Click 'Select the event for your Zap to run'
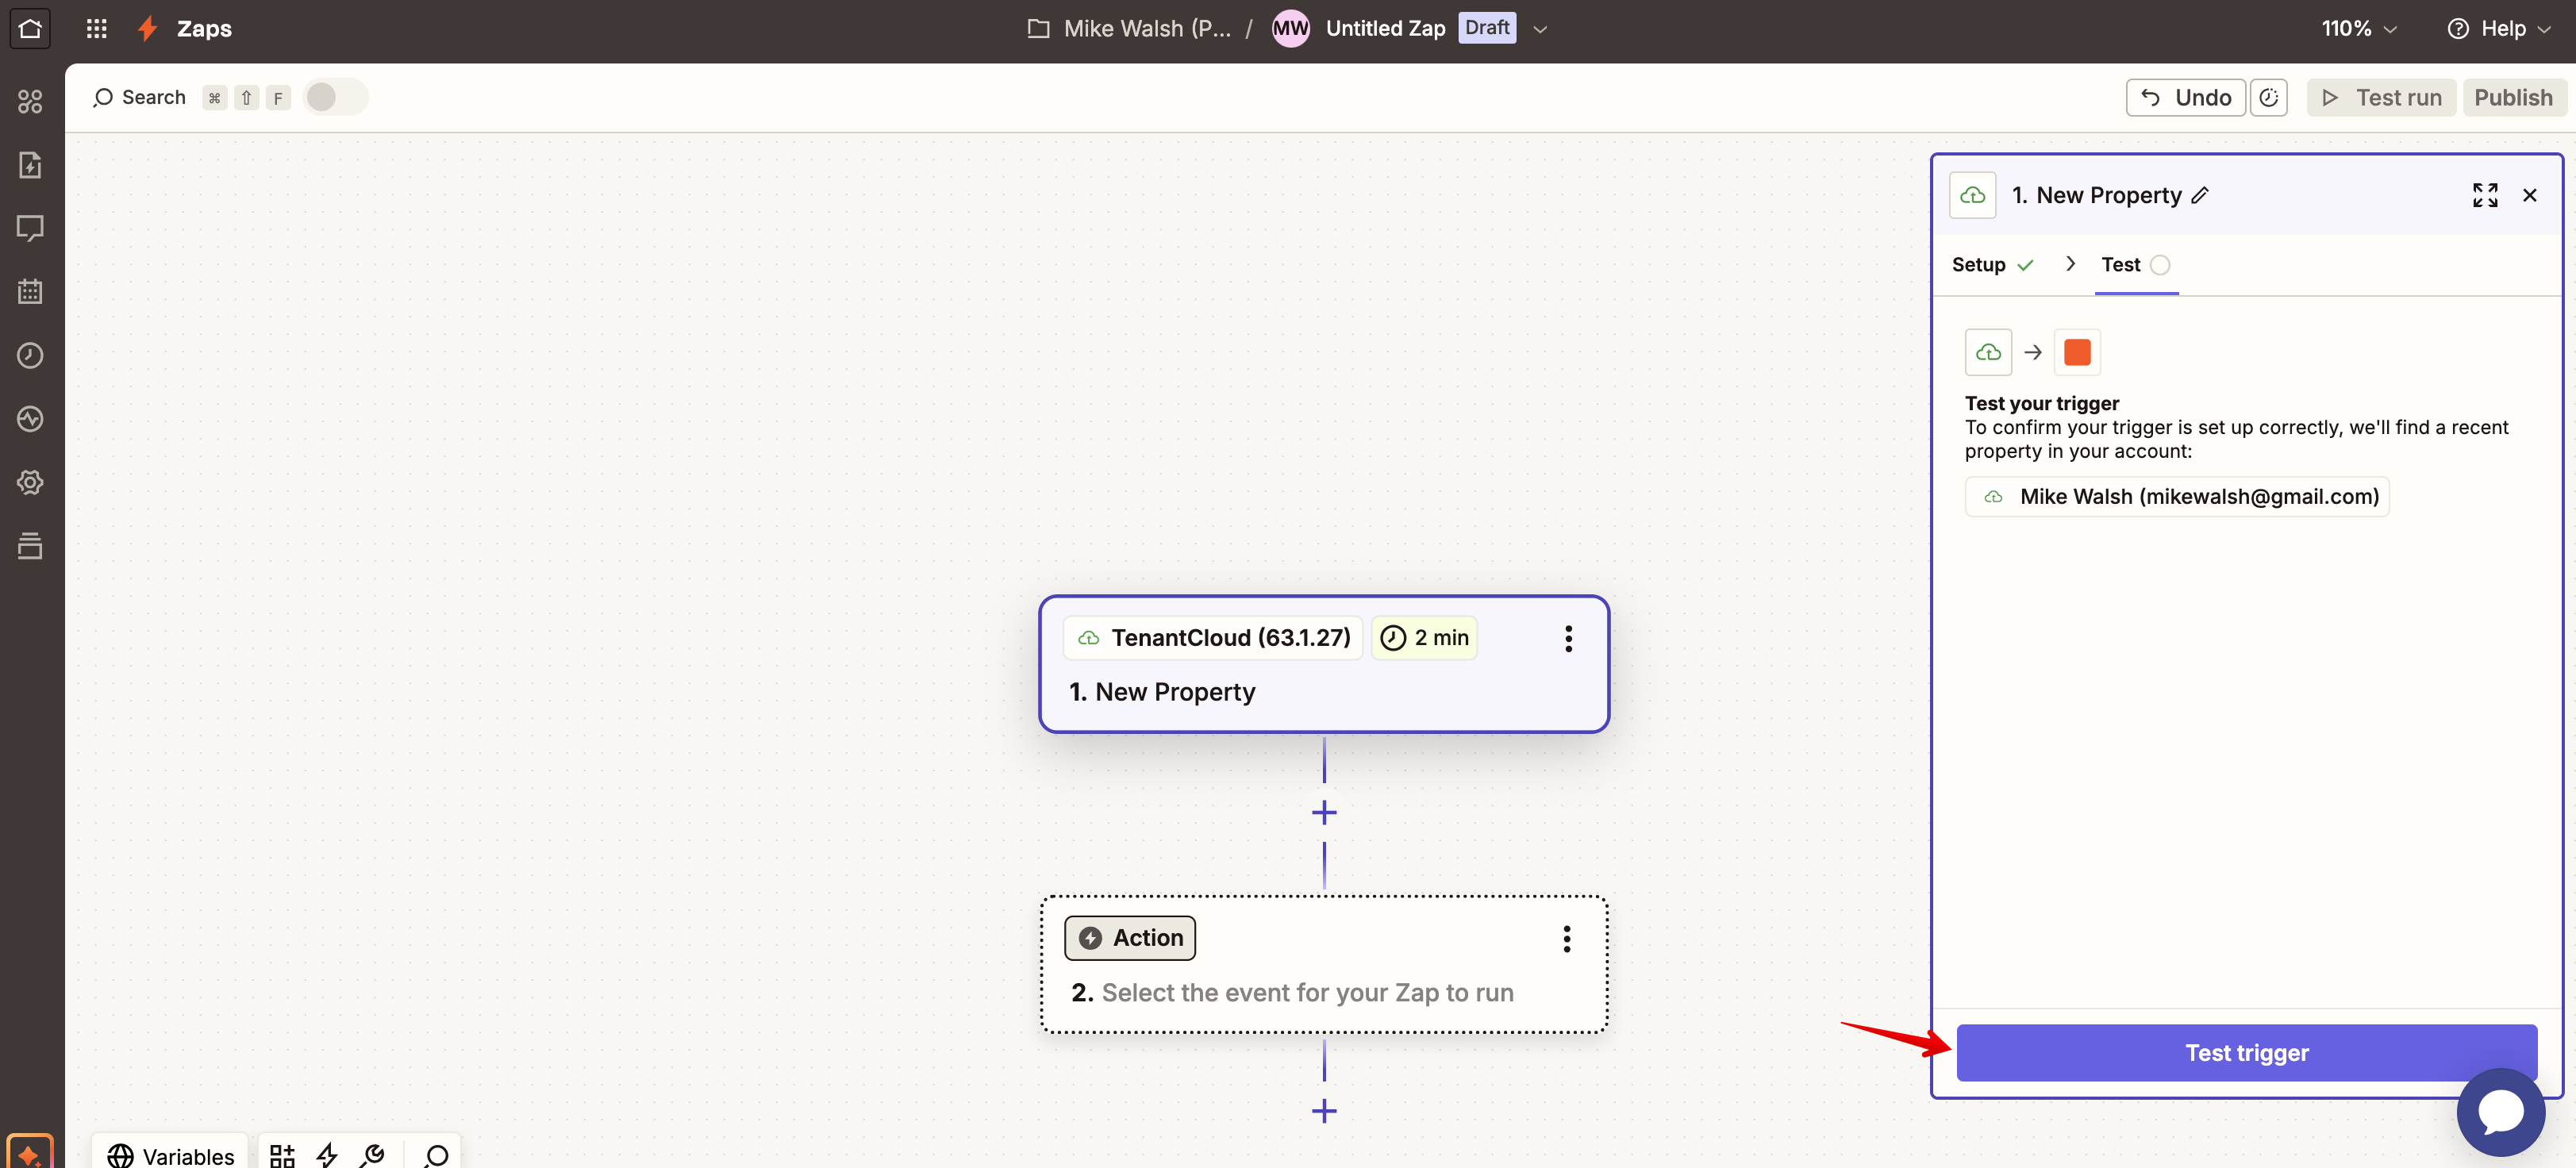This screenshot has height=1168, width=2576. coord(1307,993)
